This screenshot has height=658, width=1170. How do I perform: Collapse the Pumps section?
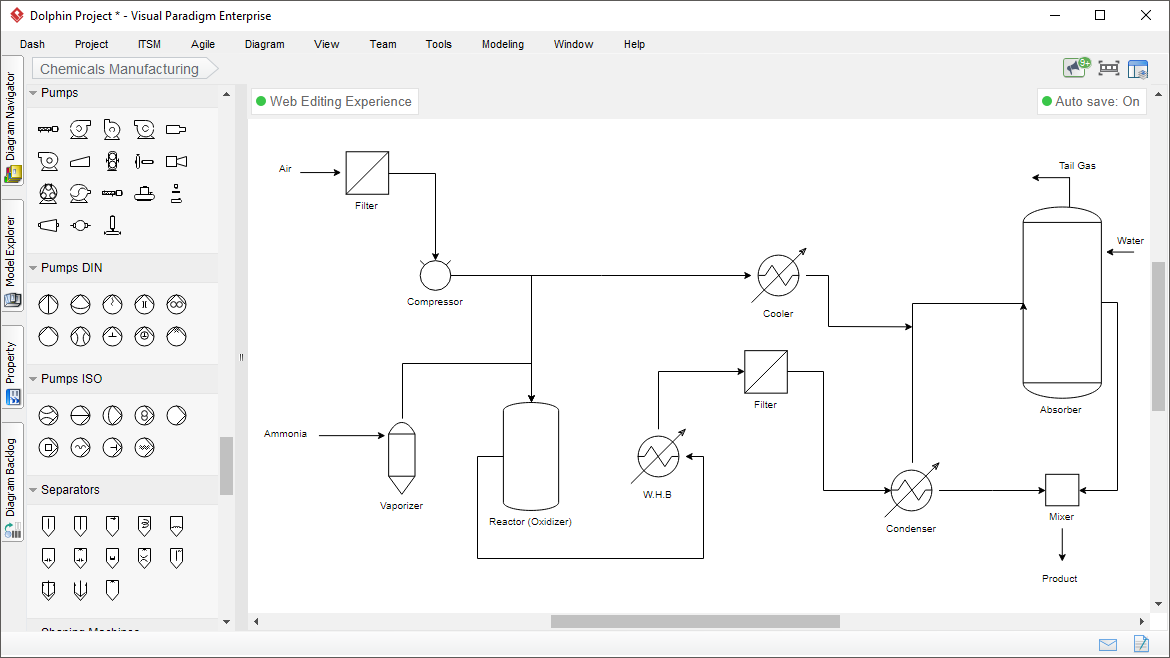click(x=33, y=92)
